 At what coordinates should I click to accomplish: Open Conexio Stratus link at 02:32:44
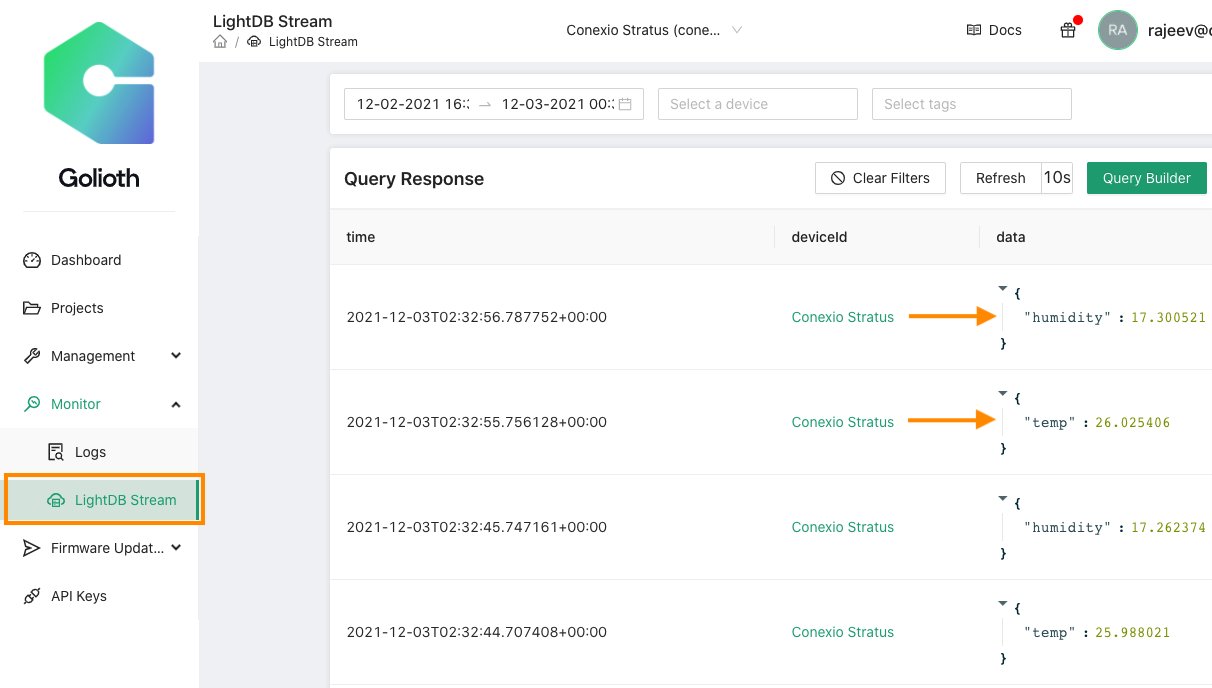pos(843,632)
